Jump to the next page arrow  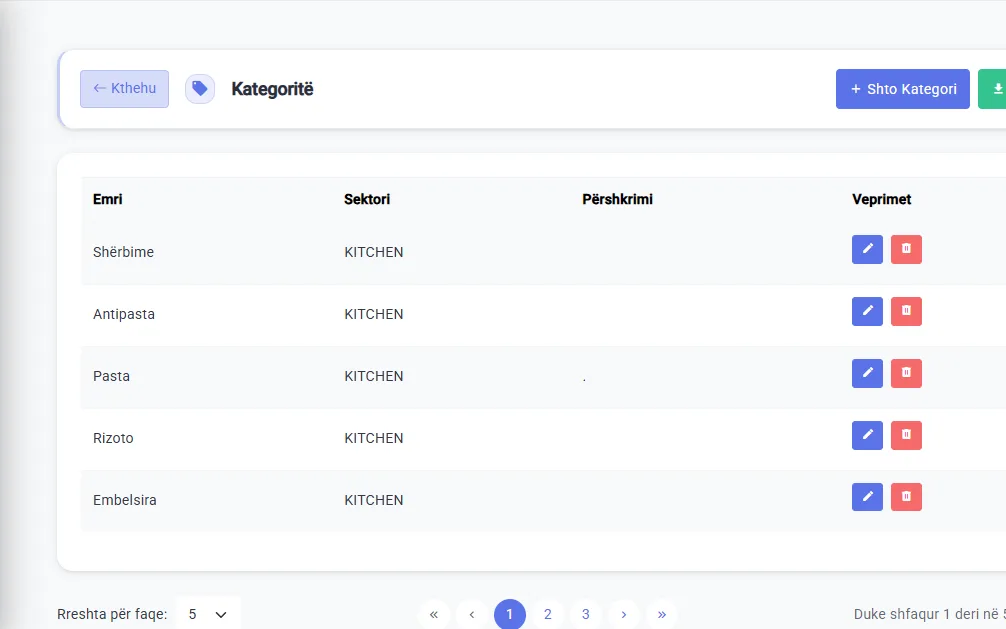(624, 614)
